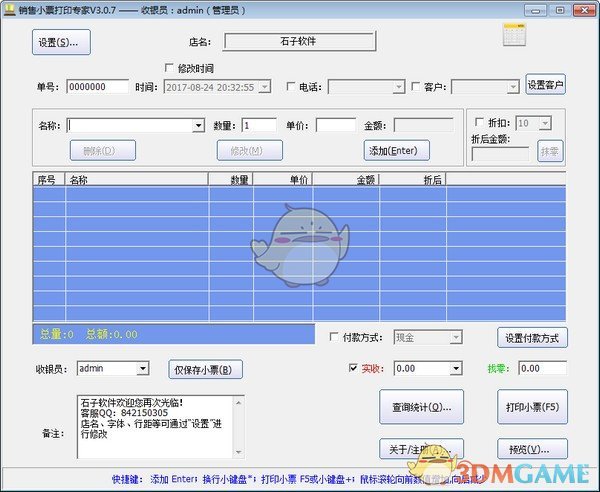Viewport: 600px width, 492px height.
Task: Click the 抹零 round-off button
Action: 550,151
